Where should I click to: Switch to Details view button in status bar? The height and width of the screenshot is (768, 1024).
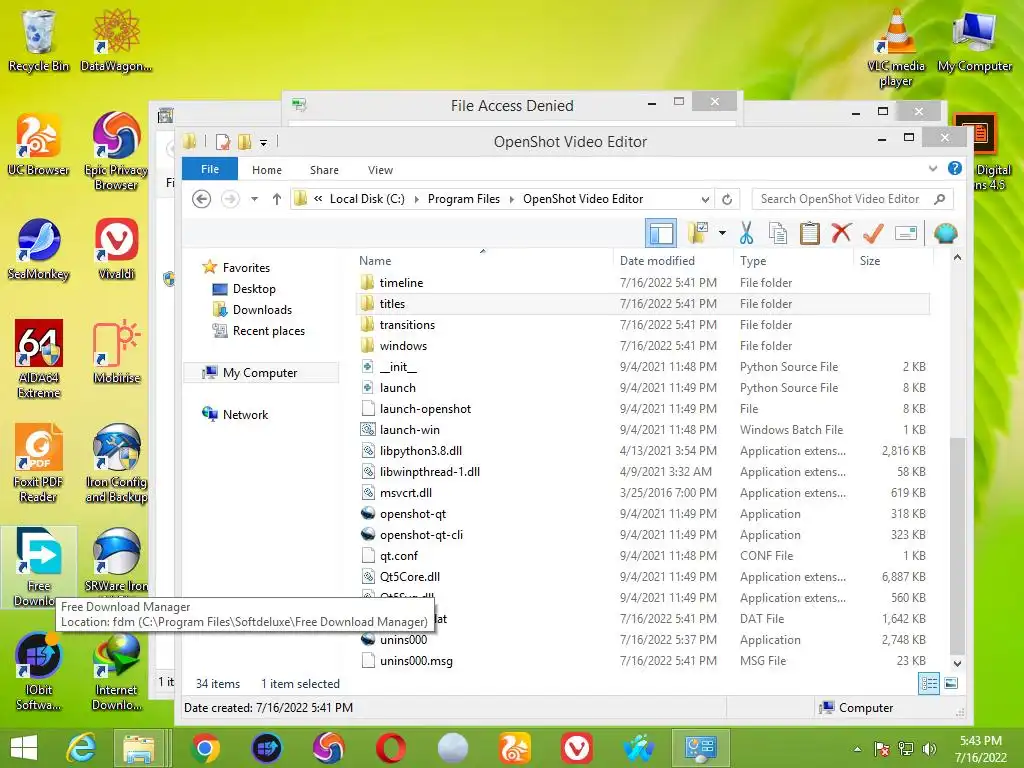pos(929,683)
